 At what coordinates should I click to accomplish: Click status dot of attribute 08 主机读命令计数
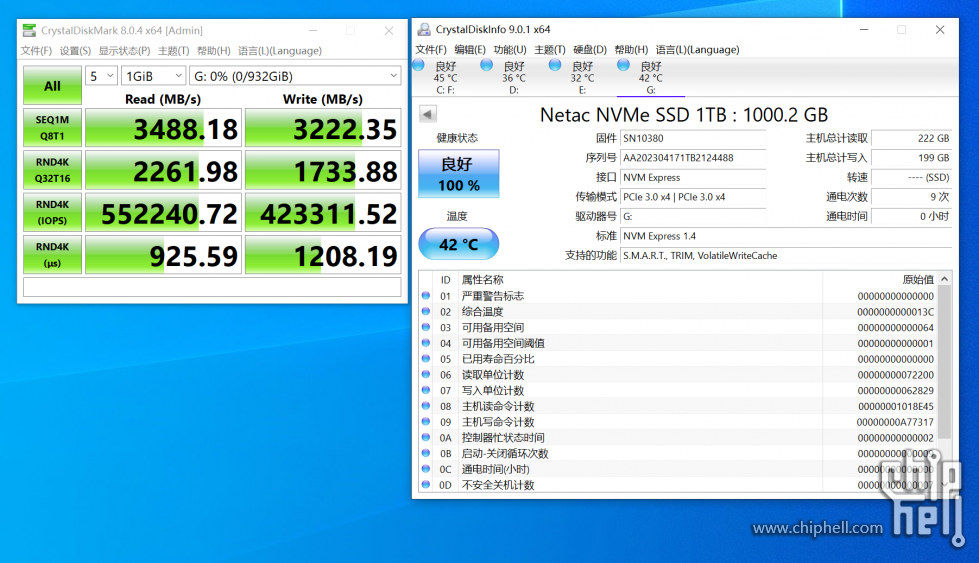(426, 406)
